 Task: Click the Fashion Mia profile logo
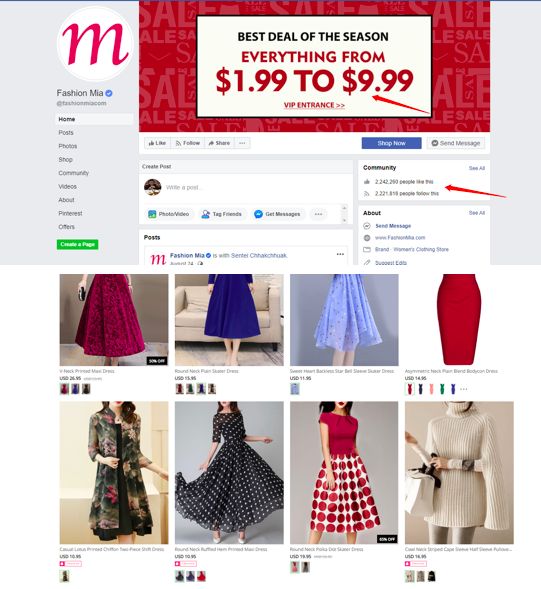[95, 43]
